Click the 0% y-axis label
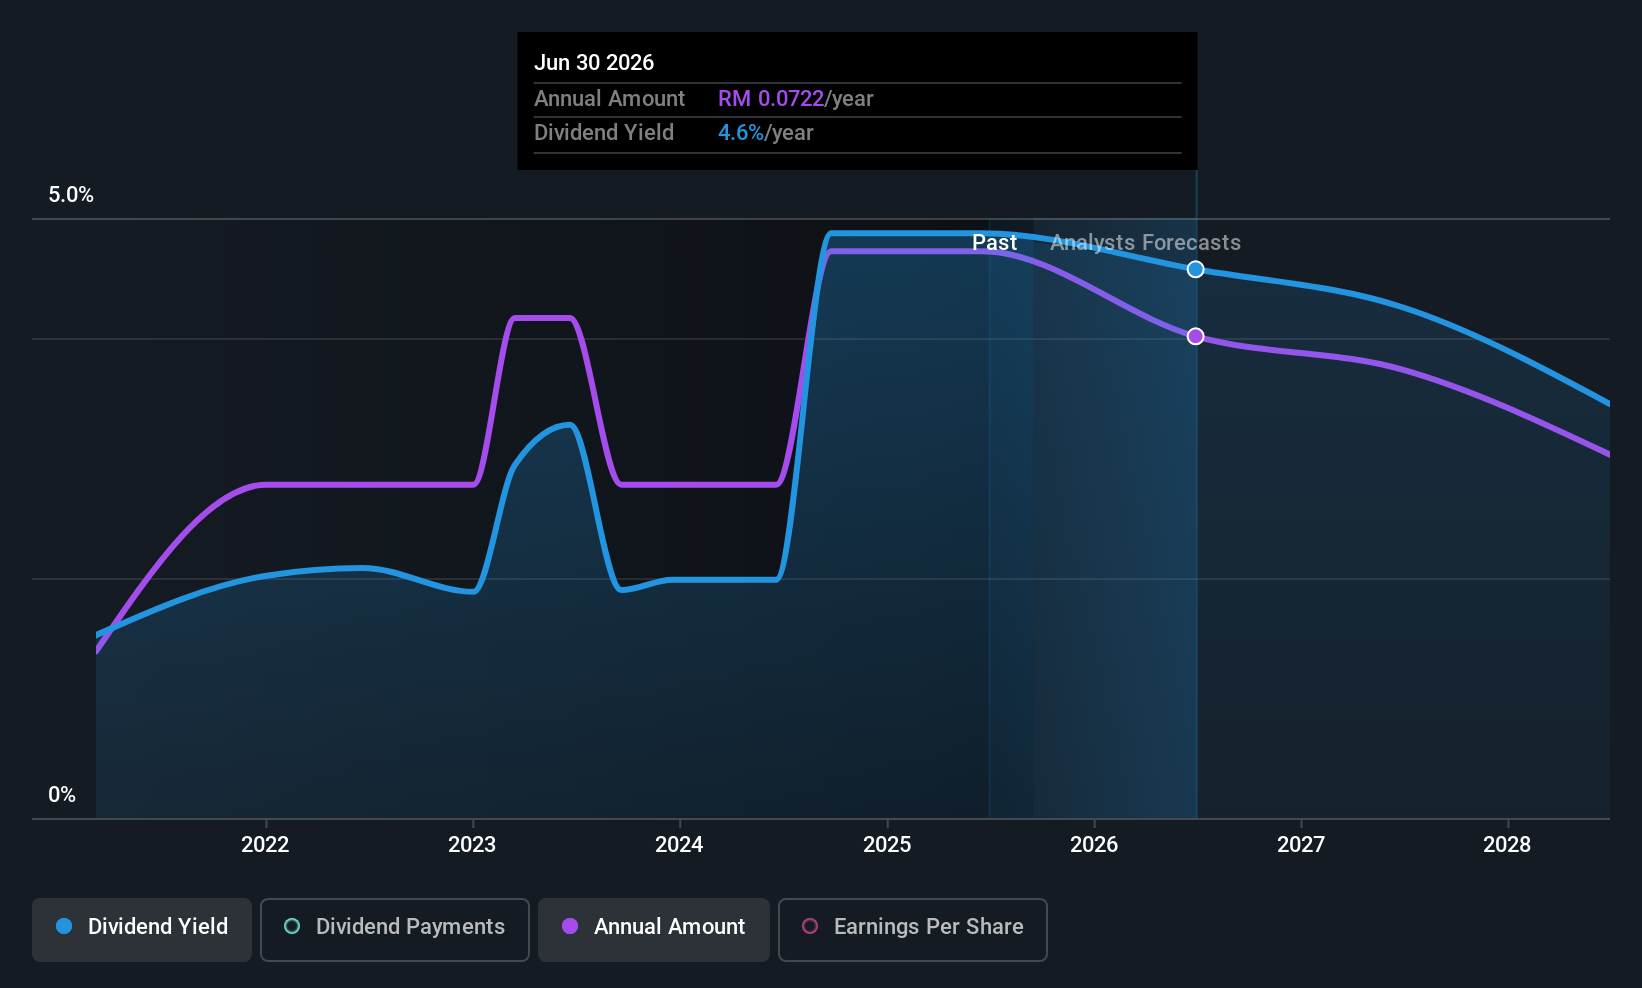The width and height of the screenshot is (1642, 988). [62, 795]
